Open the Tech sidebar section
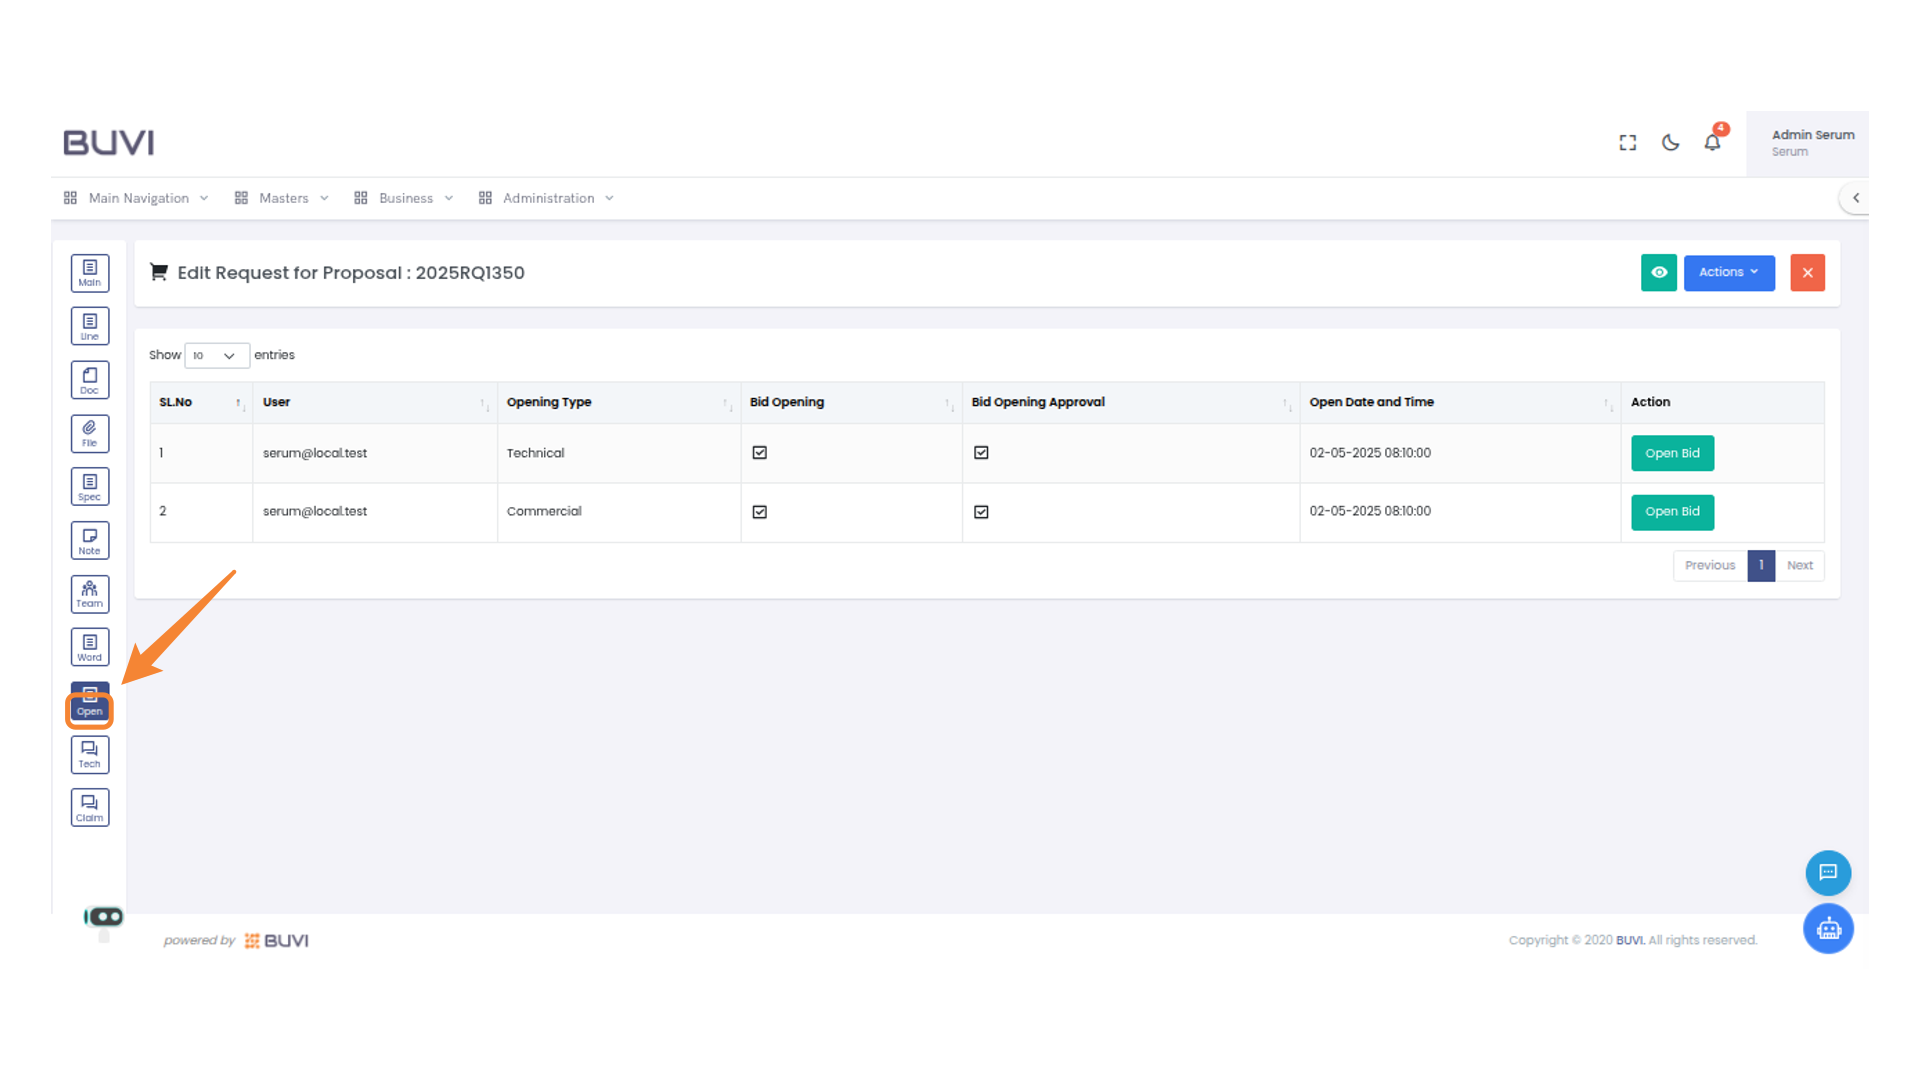The height and width of the screenshot is (1080, 1920). [x=90, y=754]
